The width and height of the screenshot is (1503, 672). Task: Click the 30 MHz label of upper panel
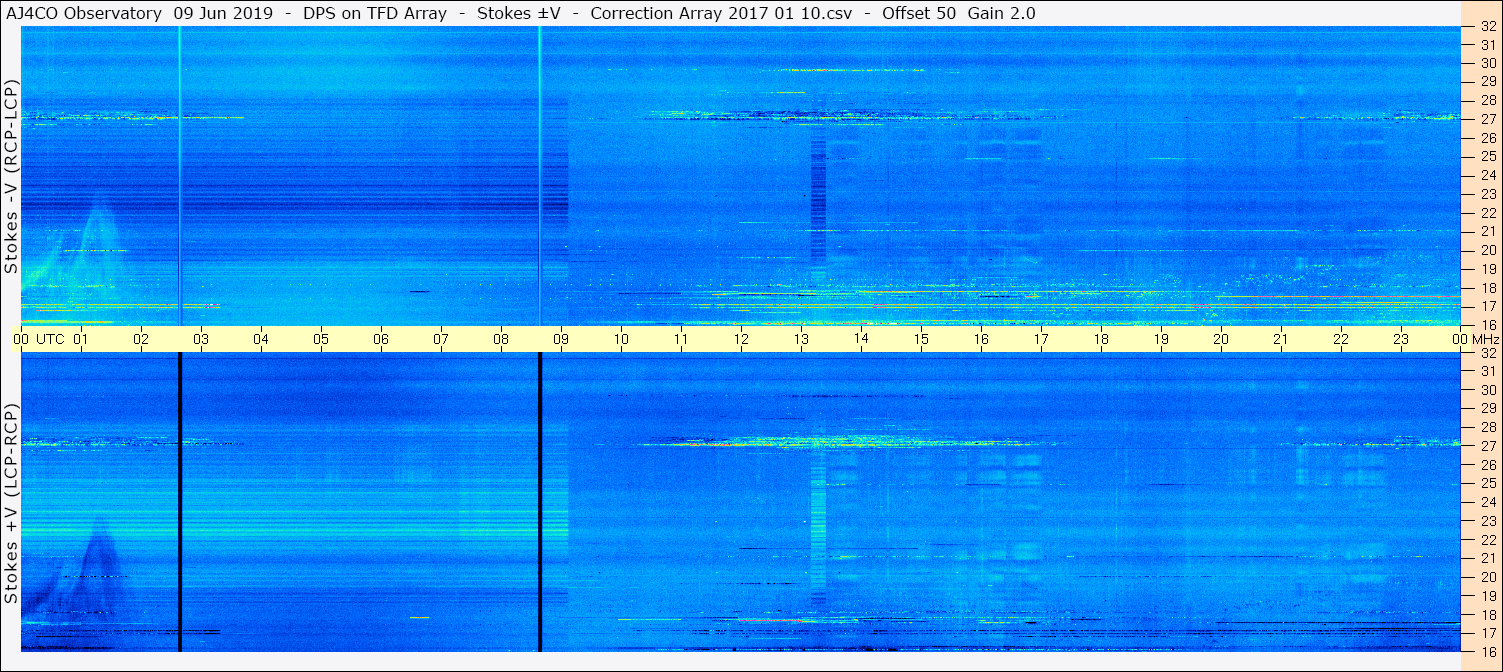1487,63
